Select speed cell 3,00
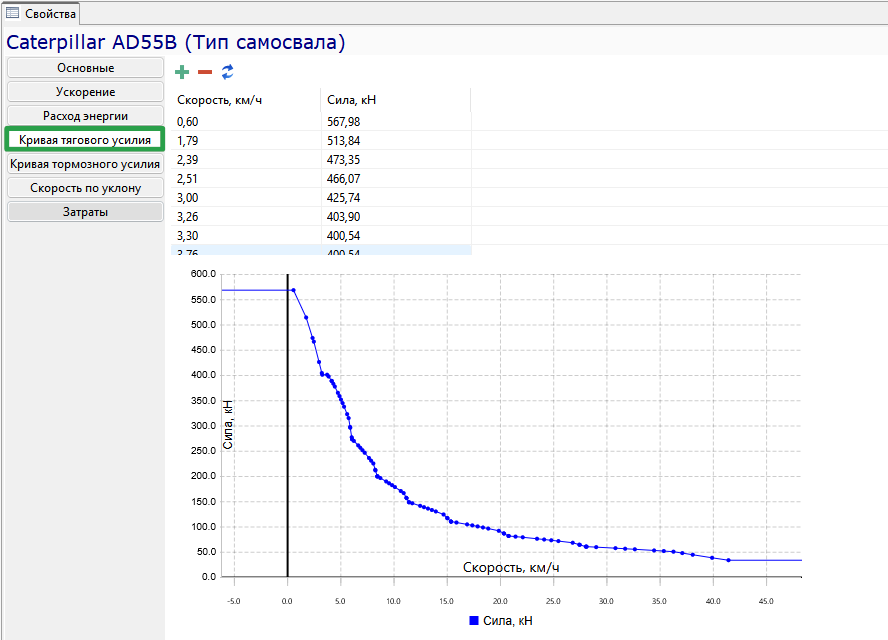The height and width of the screenshot is (640, 888). [246, 198]
